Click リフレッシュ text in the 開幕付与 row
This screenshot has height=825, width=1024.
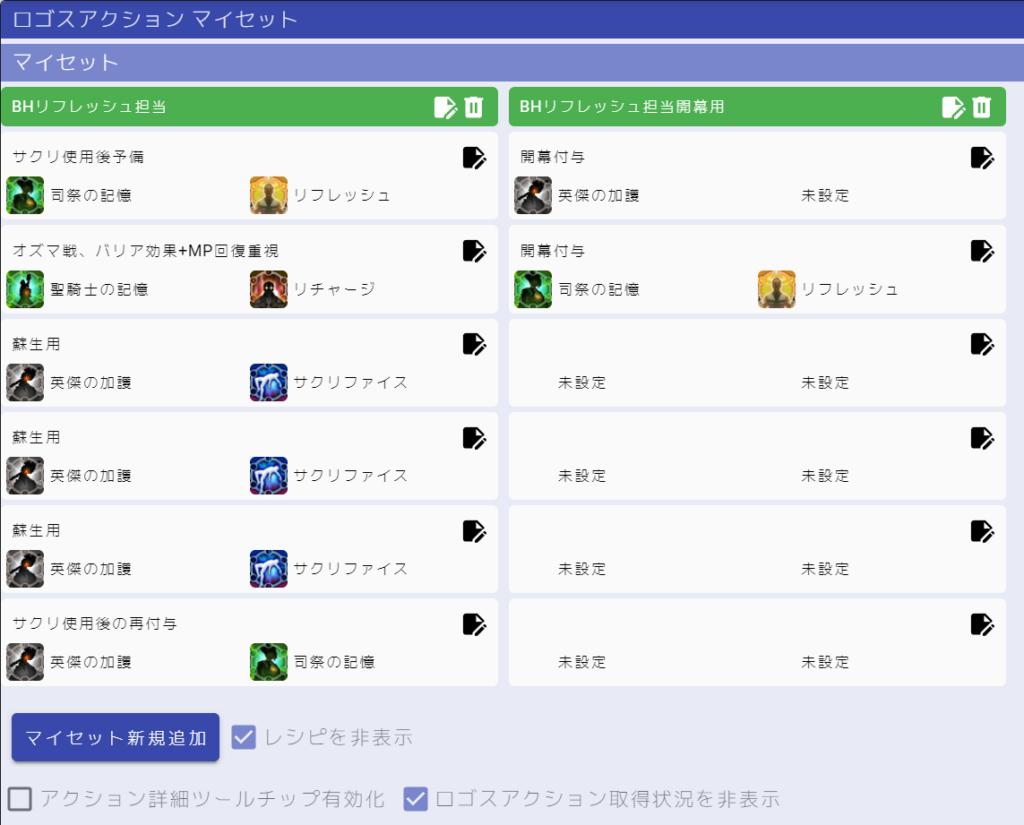850,289
